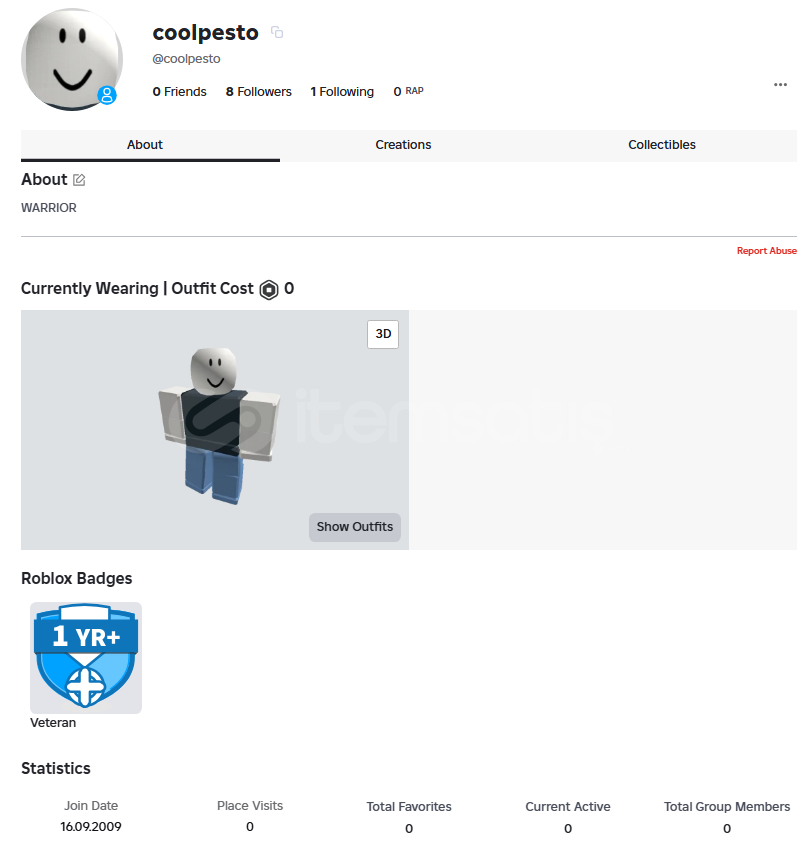Toggle the 3D avatar view
This screenshot has width=801, height=843.
(383, 334)
